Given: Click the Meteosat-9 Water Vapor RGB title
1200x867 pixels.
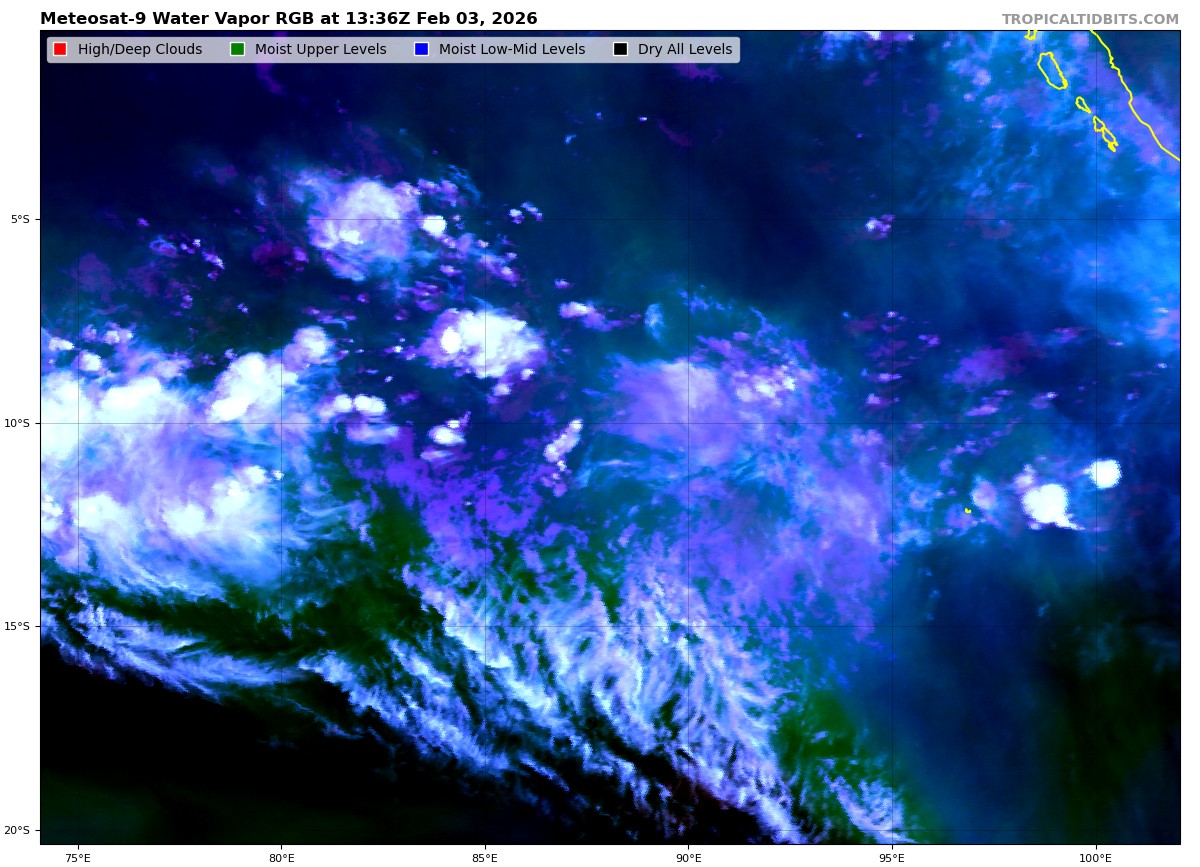Looking at the screenshot, I should (x=288, y=19).
